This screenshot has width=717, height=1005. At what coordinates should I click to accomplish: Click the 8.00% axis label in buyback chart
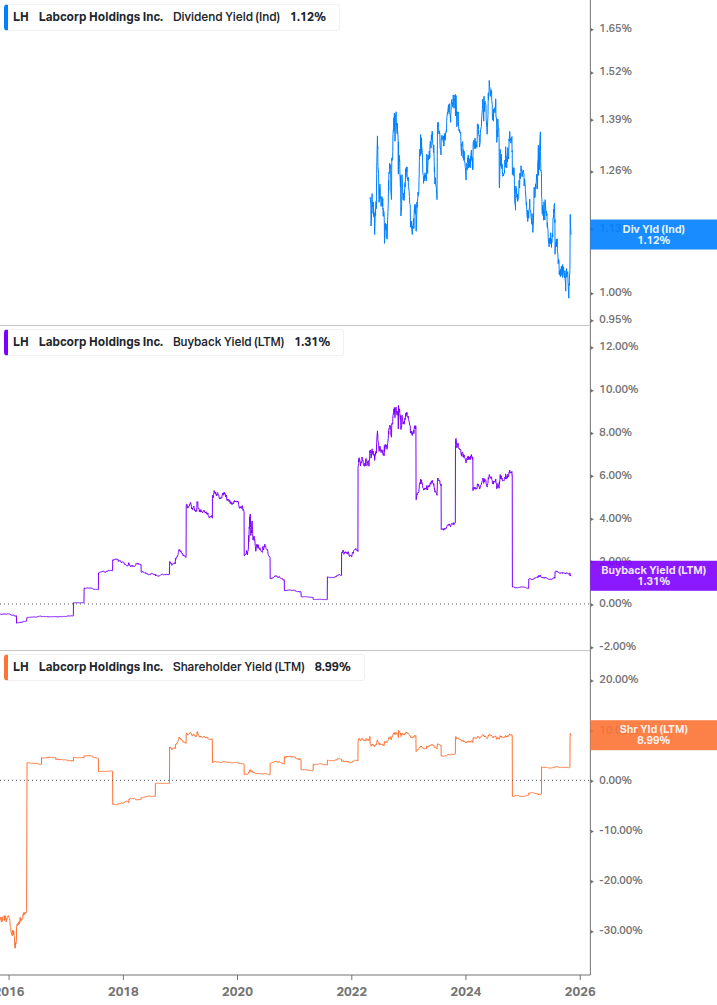click(x=615, y=433)
